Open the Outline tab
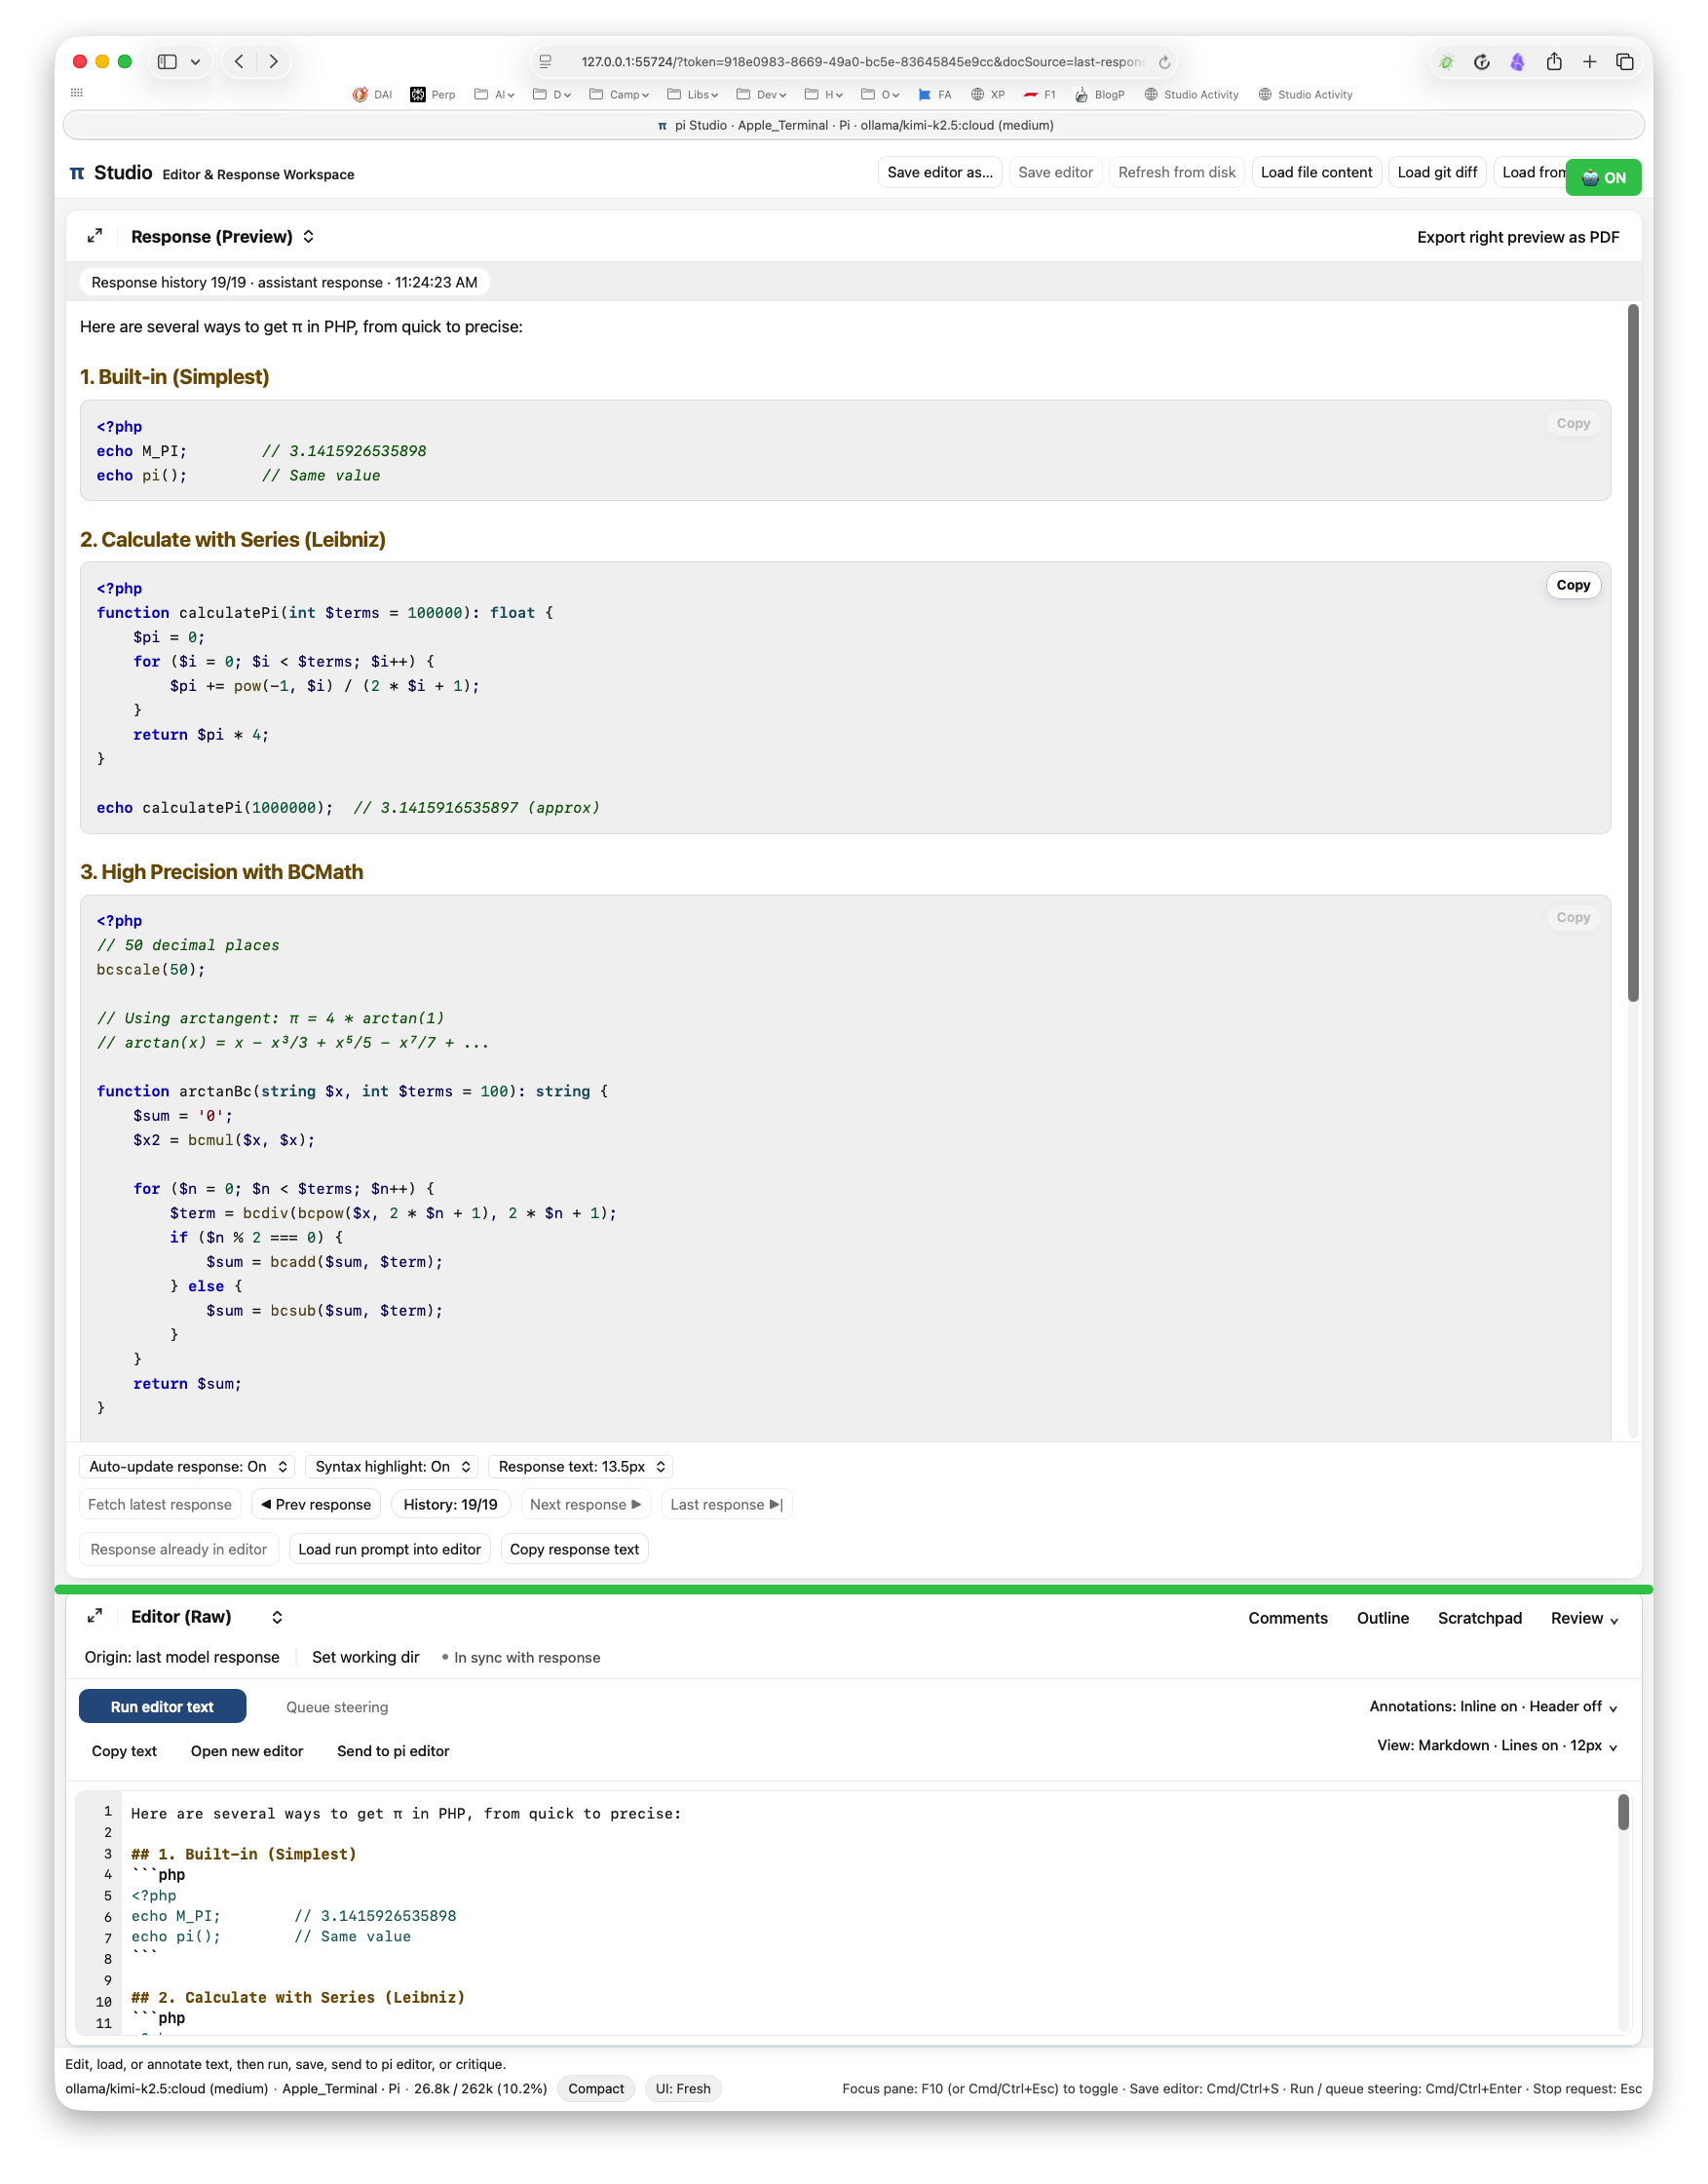The height and width of the screenshot is (2184, 1708). 1382,1618
